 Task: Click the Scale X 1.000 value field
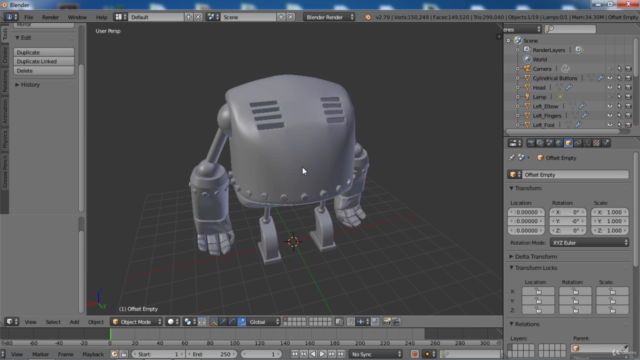tap(610, 212)
